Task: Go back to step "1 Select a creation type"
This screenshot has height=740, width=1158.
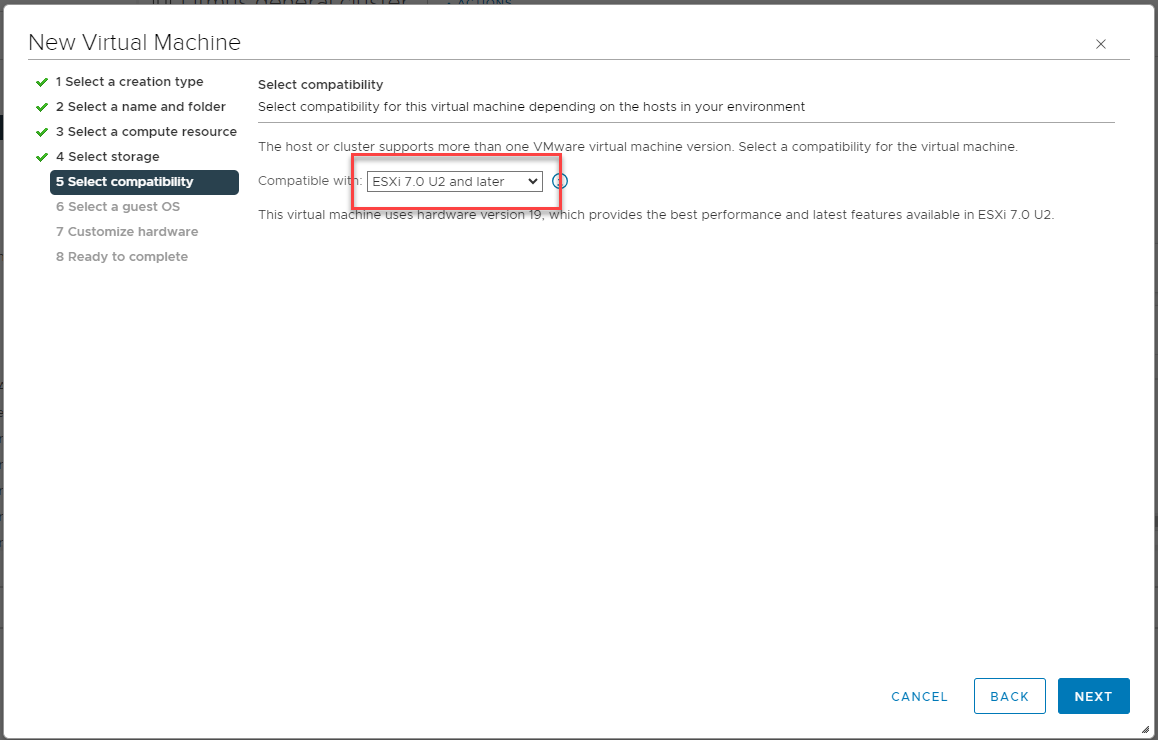Action: coord(132,81)
